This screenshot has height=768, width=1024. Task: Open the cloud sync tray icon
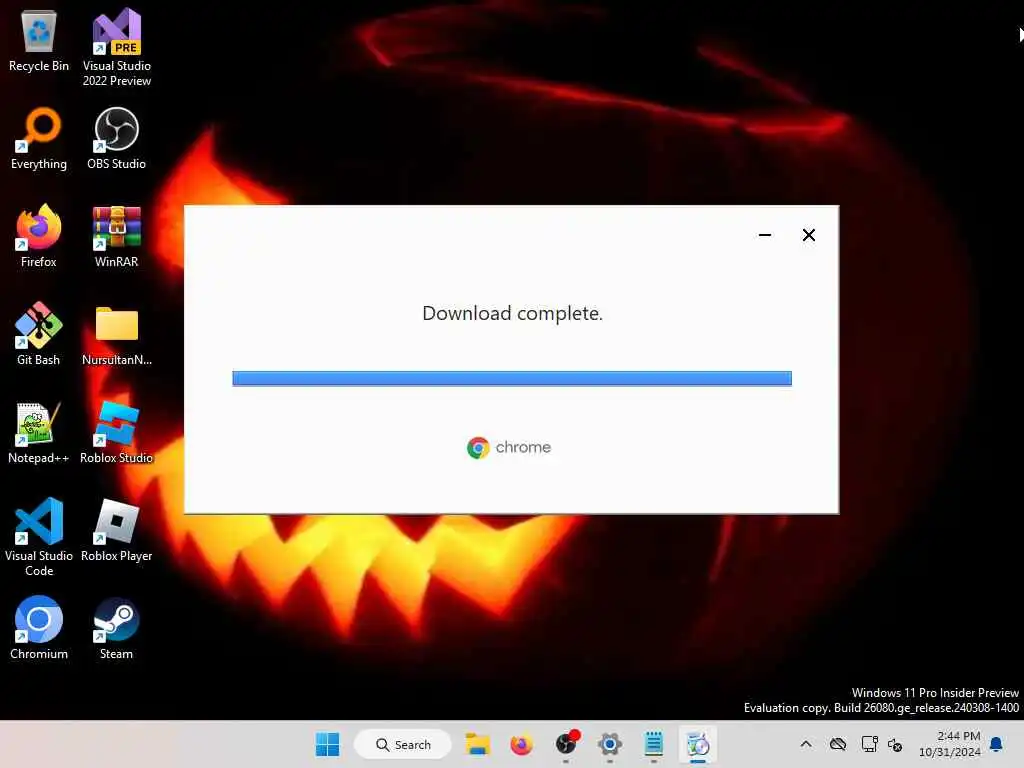838,744
